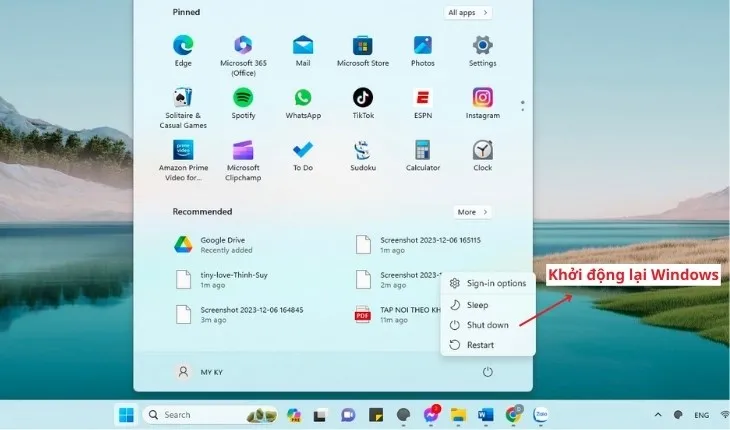Launch Instagram from pinned apps
This screenshot has height=430, width=730.
click(x=482, y=99)
